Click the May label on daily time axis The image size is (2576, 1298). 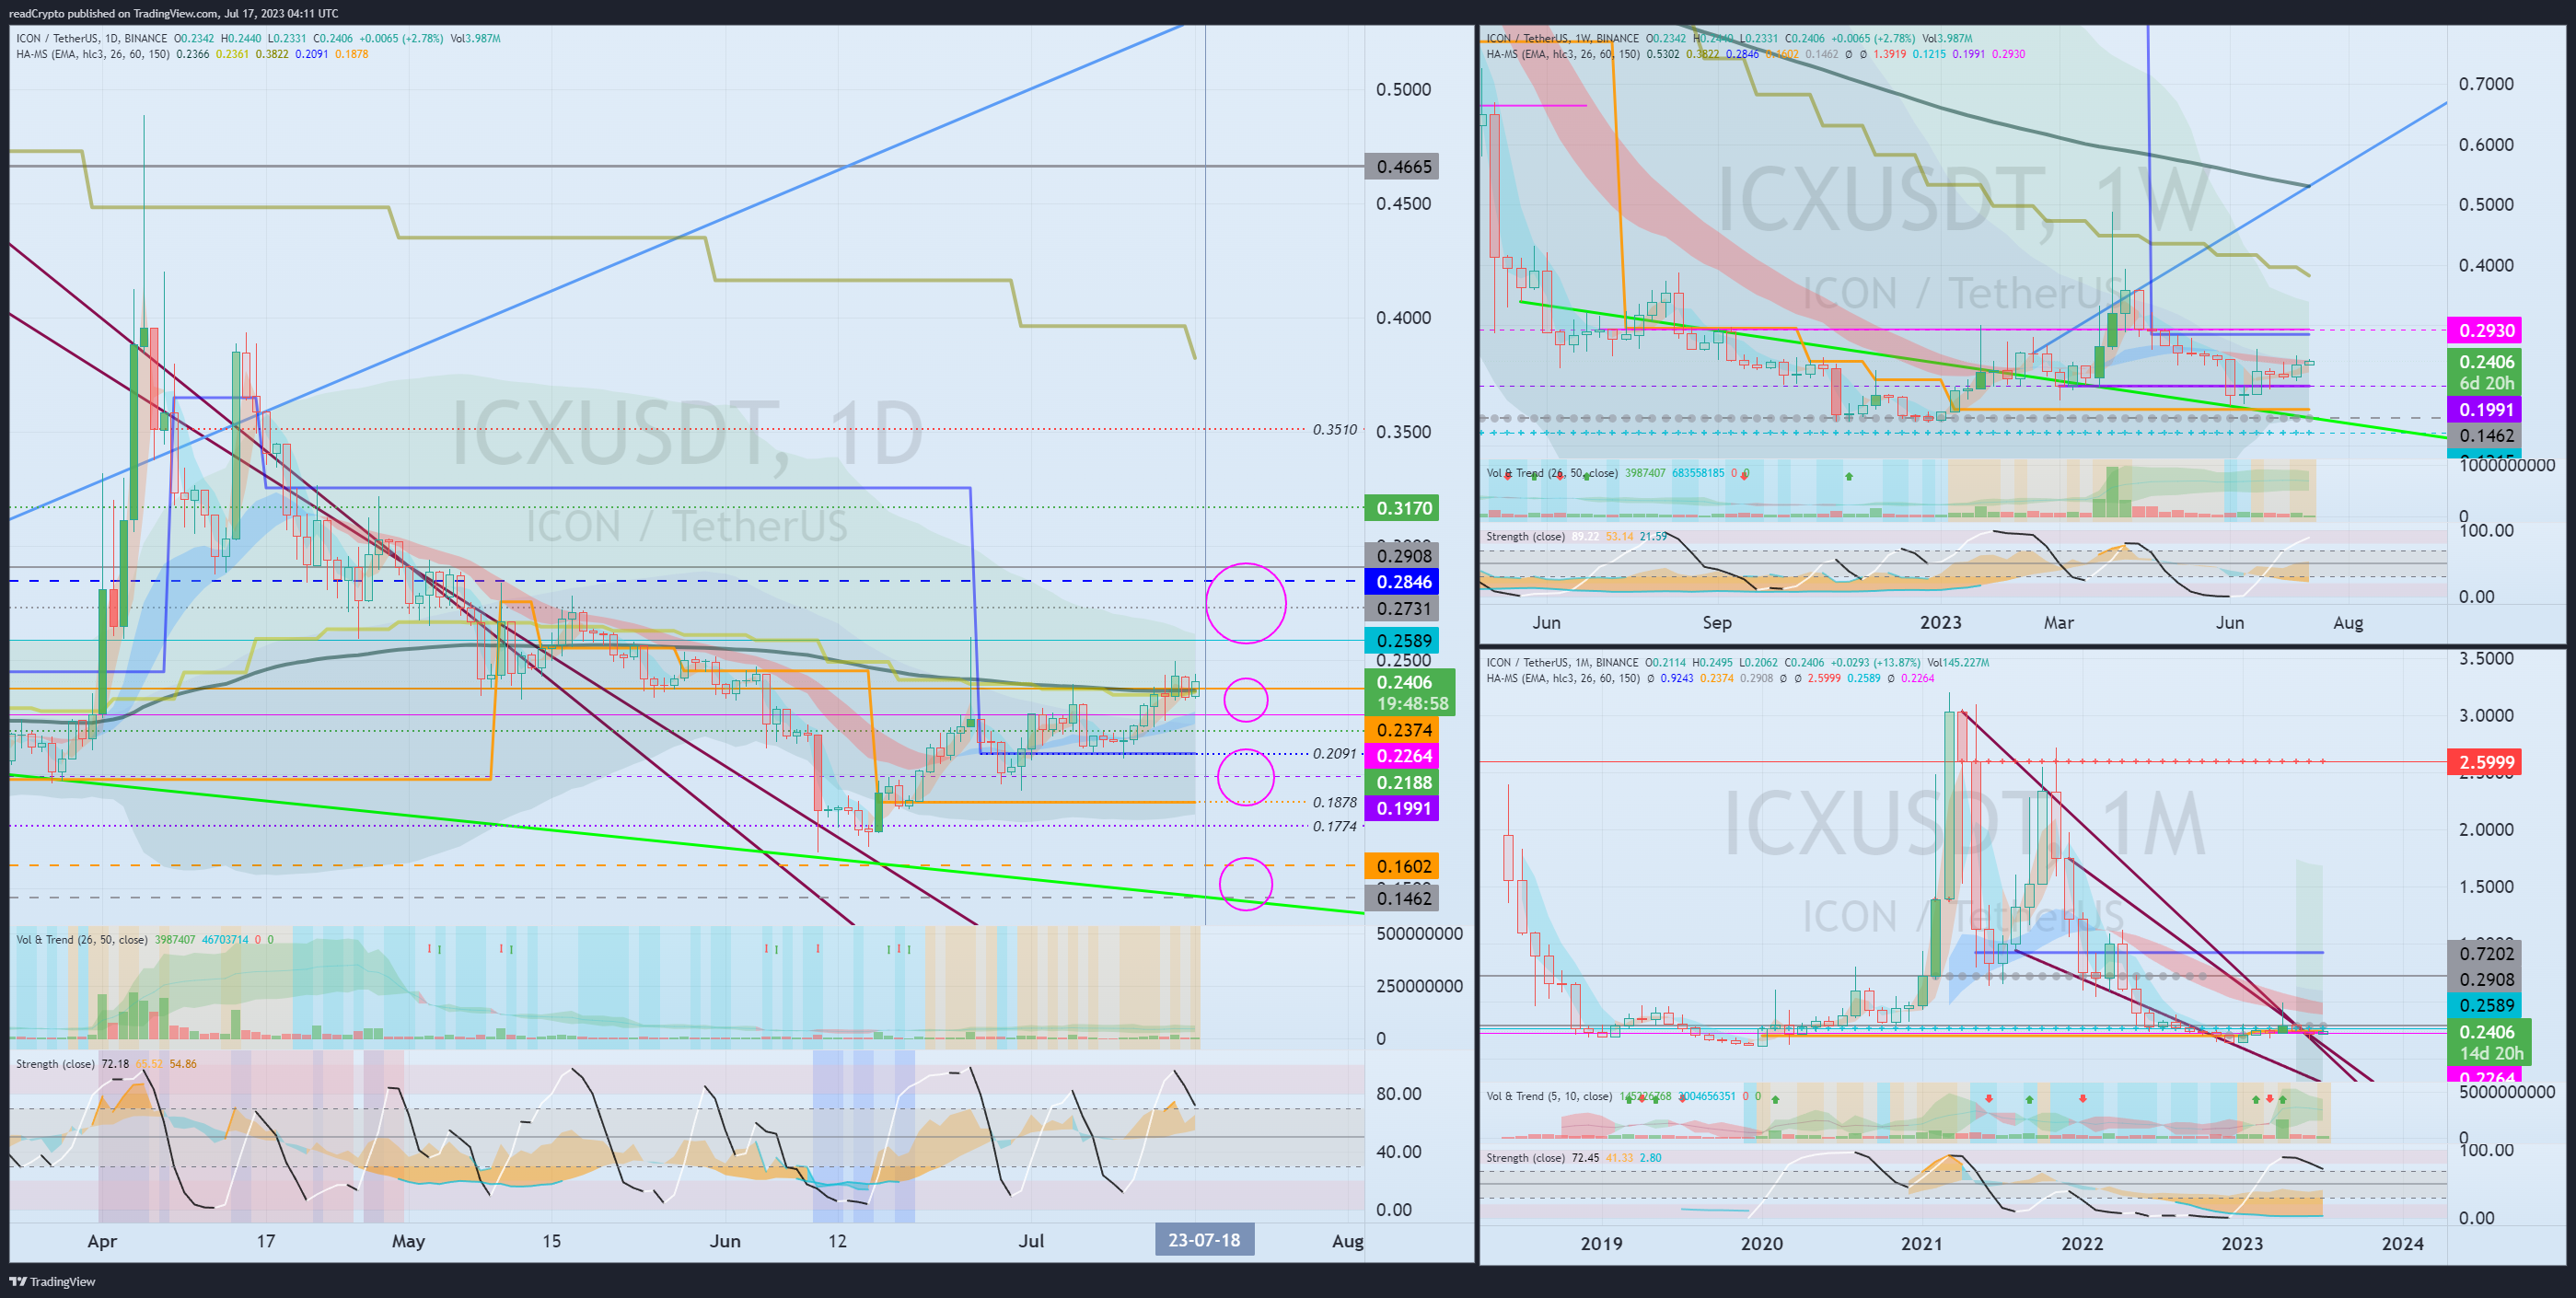408,1241
